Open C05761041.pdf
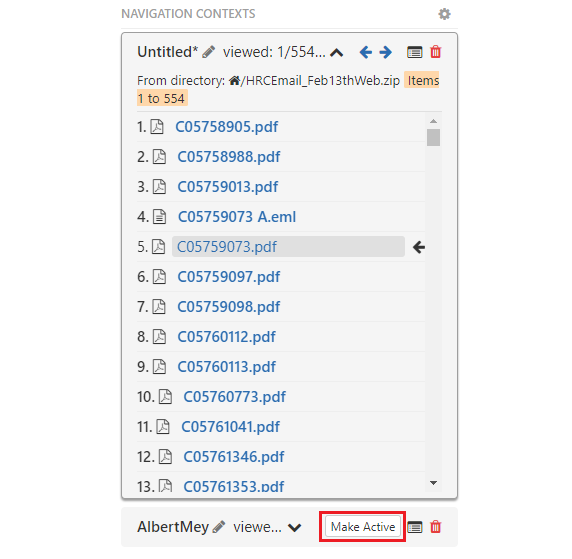Image resolution: width=572 pixels, height=559 pixels. tap(231, 427)
